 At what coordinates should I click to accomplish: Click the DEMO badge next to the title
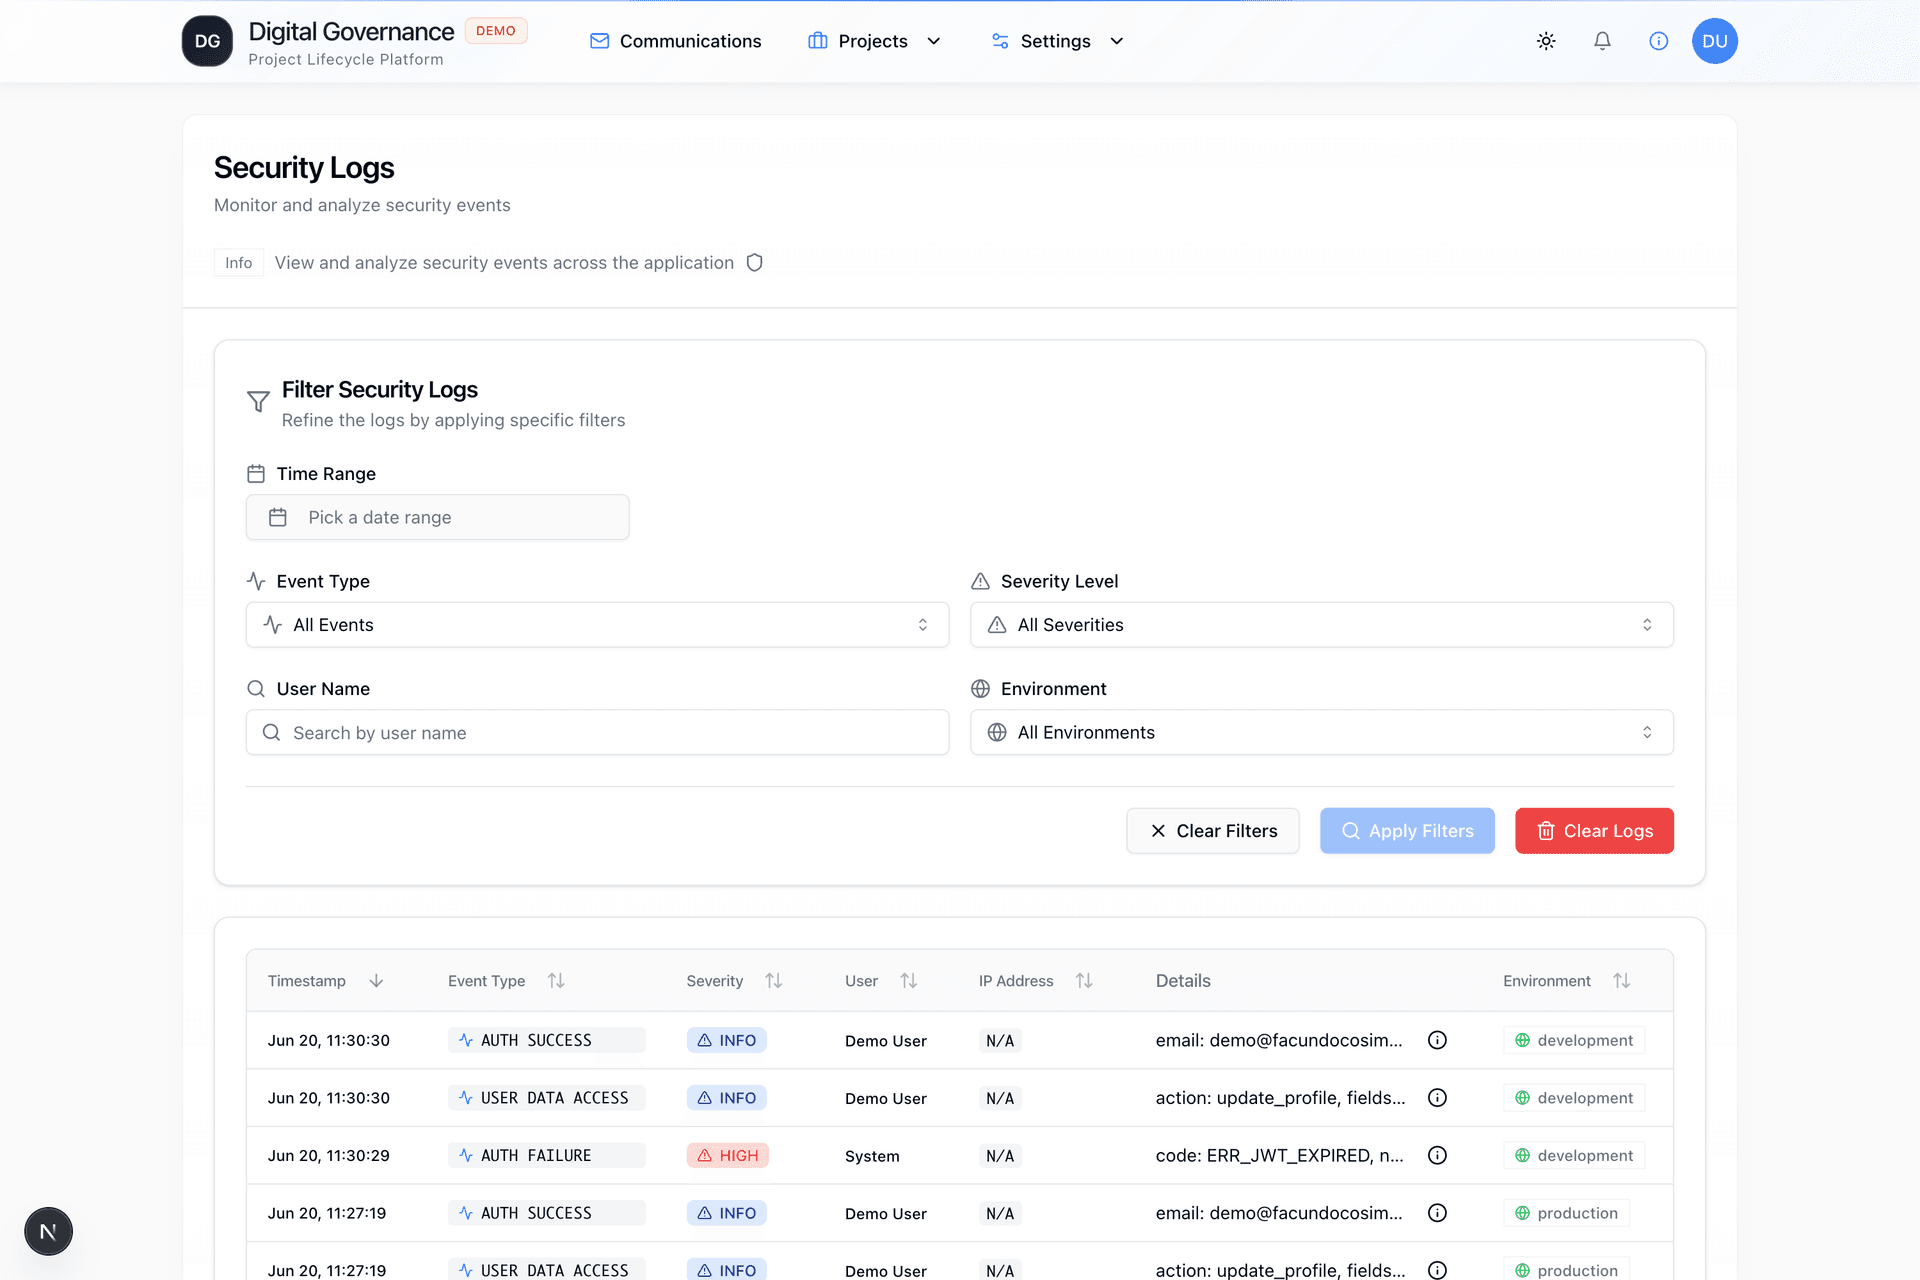[x=496, y=31]
